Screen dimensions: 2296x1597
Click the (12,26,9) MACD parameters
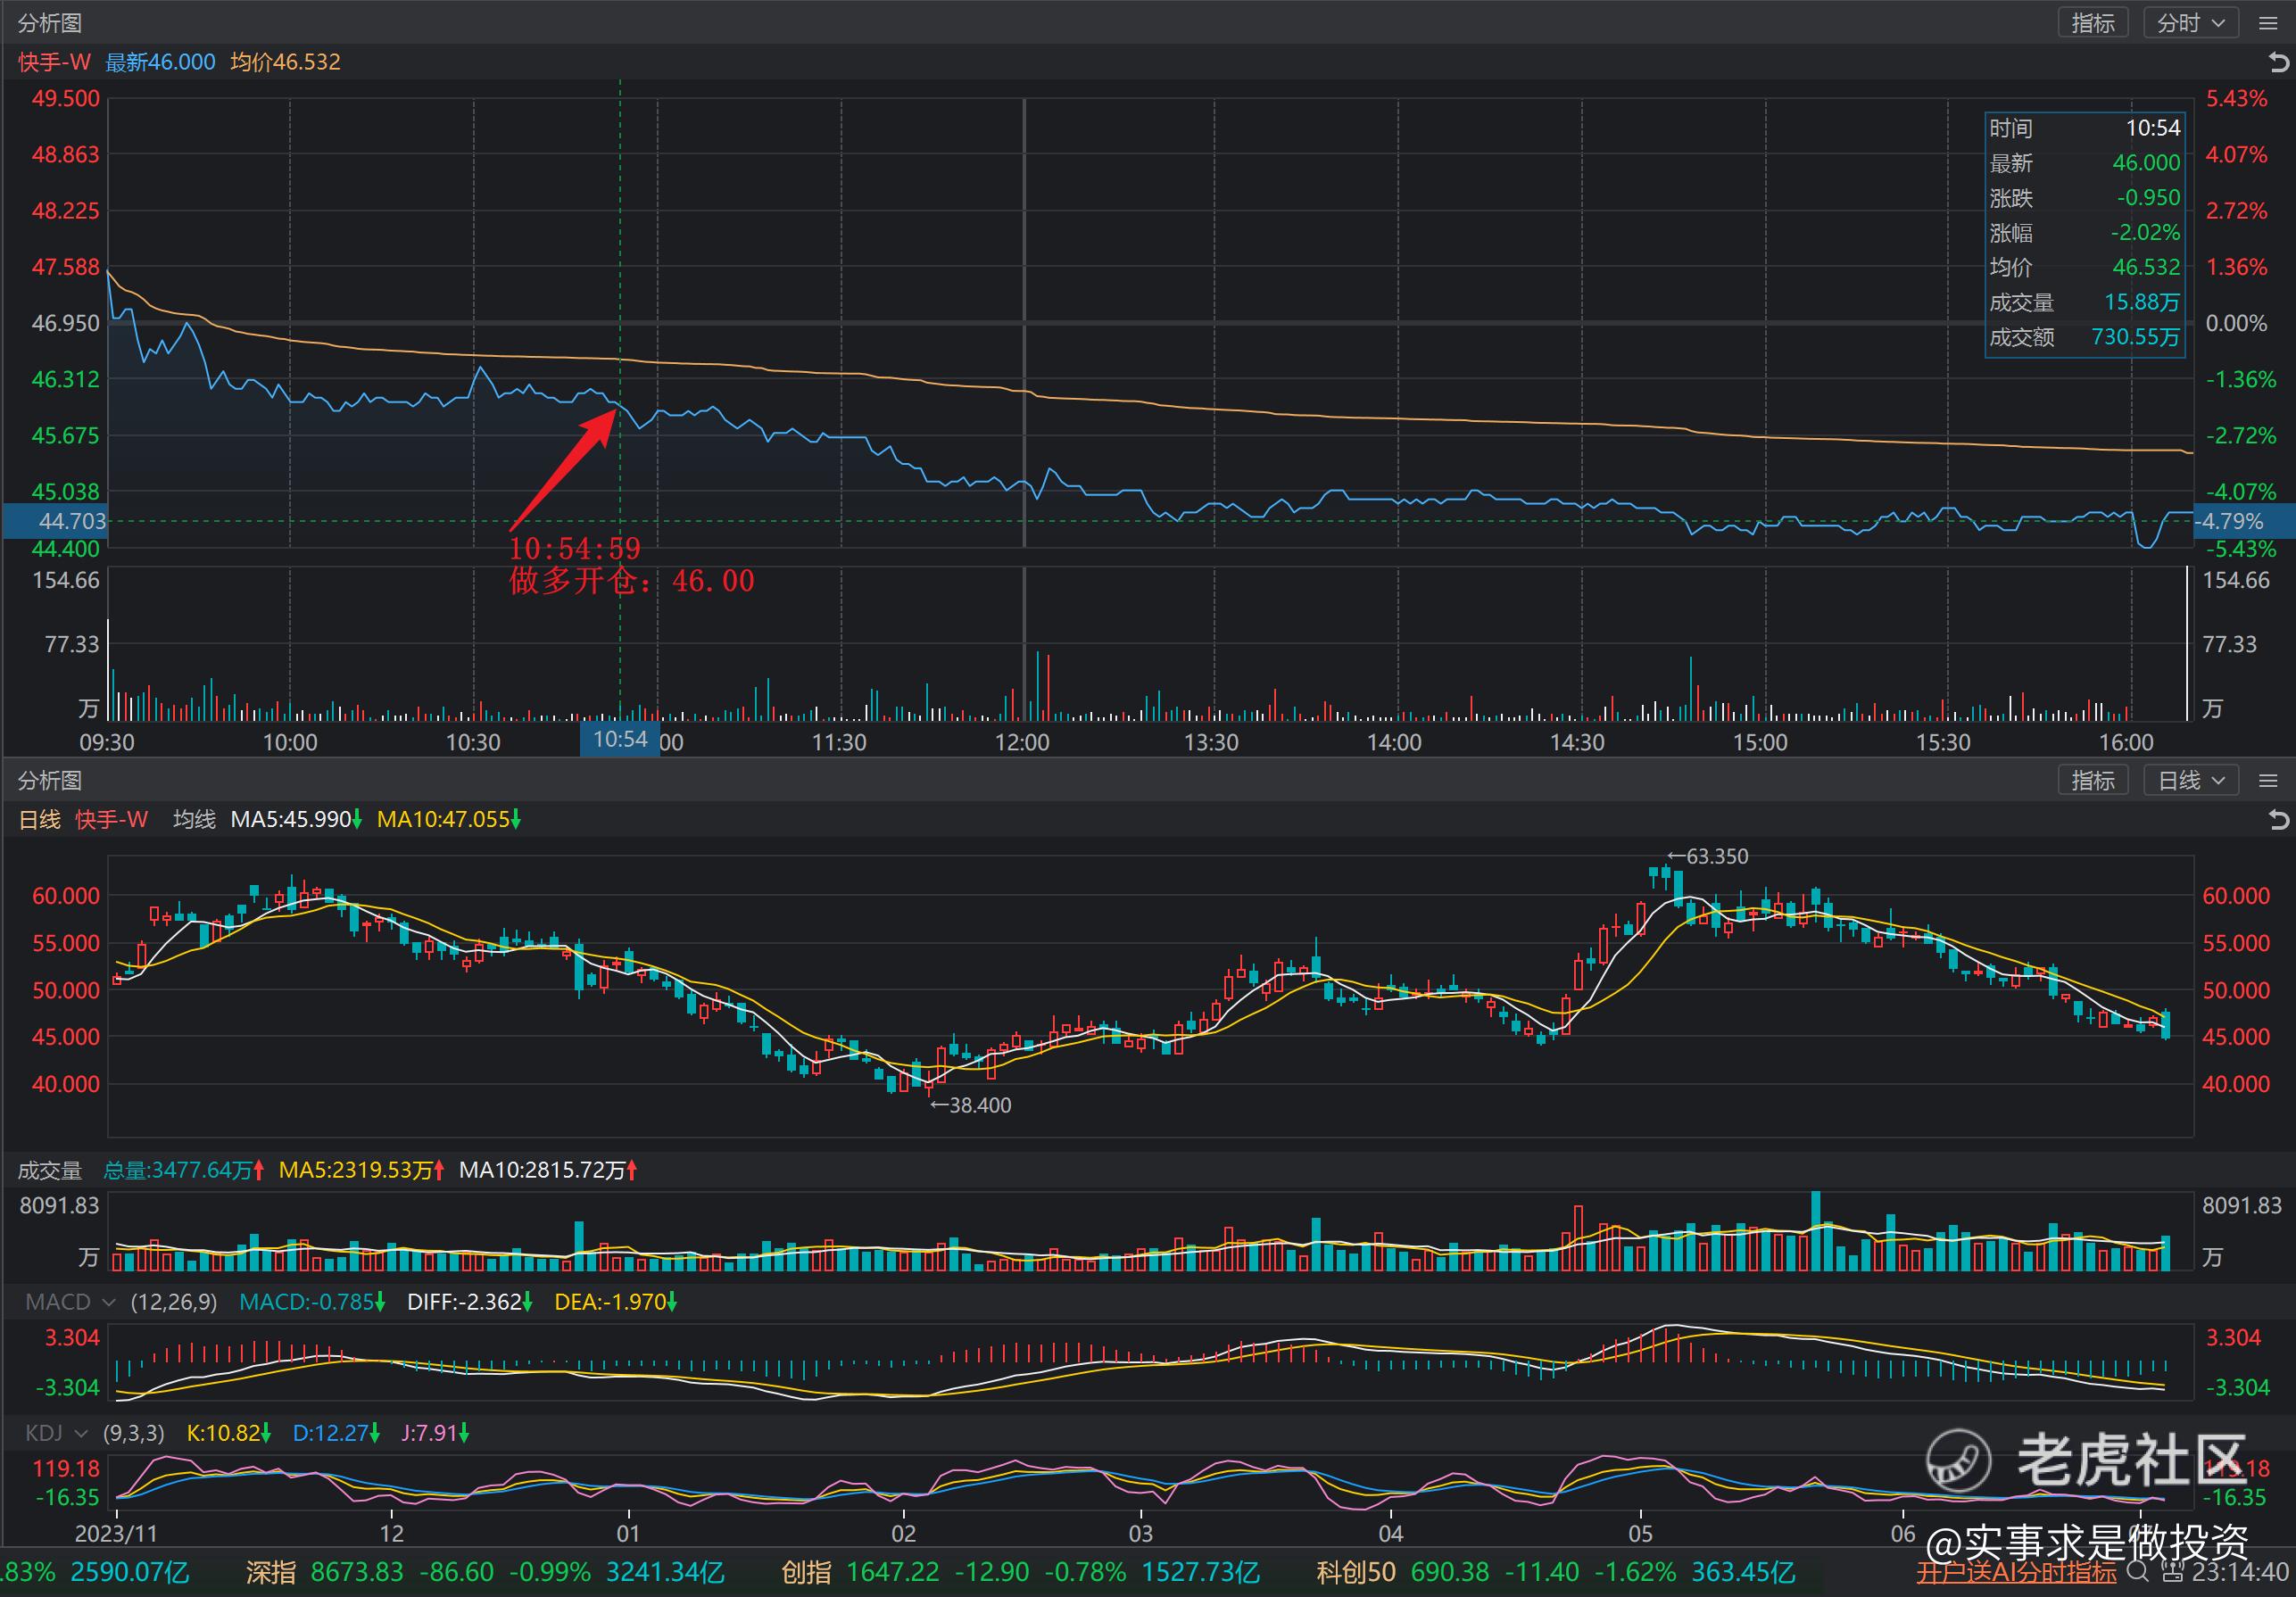[x=174, y=1302]
